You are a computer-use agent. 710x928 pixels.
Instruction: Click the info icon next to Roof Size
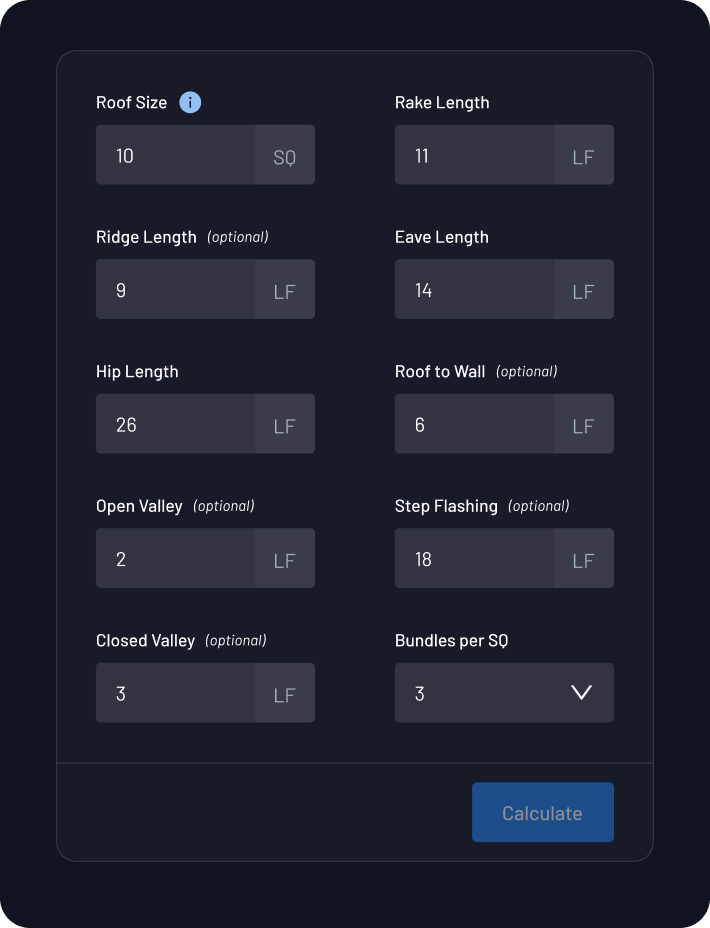(189, 102)
